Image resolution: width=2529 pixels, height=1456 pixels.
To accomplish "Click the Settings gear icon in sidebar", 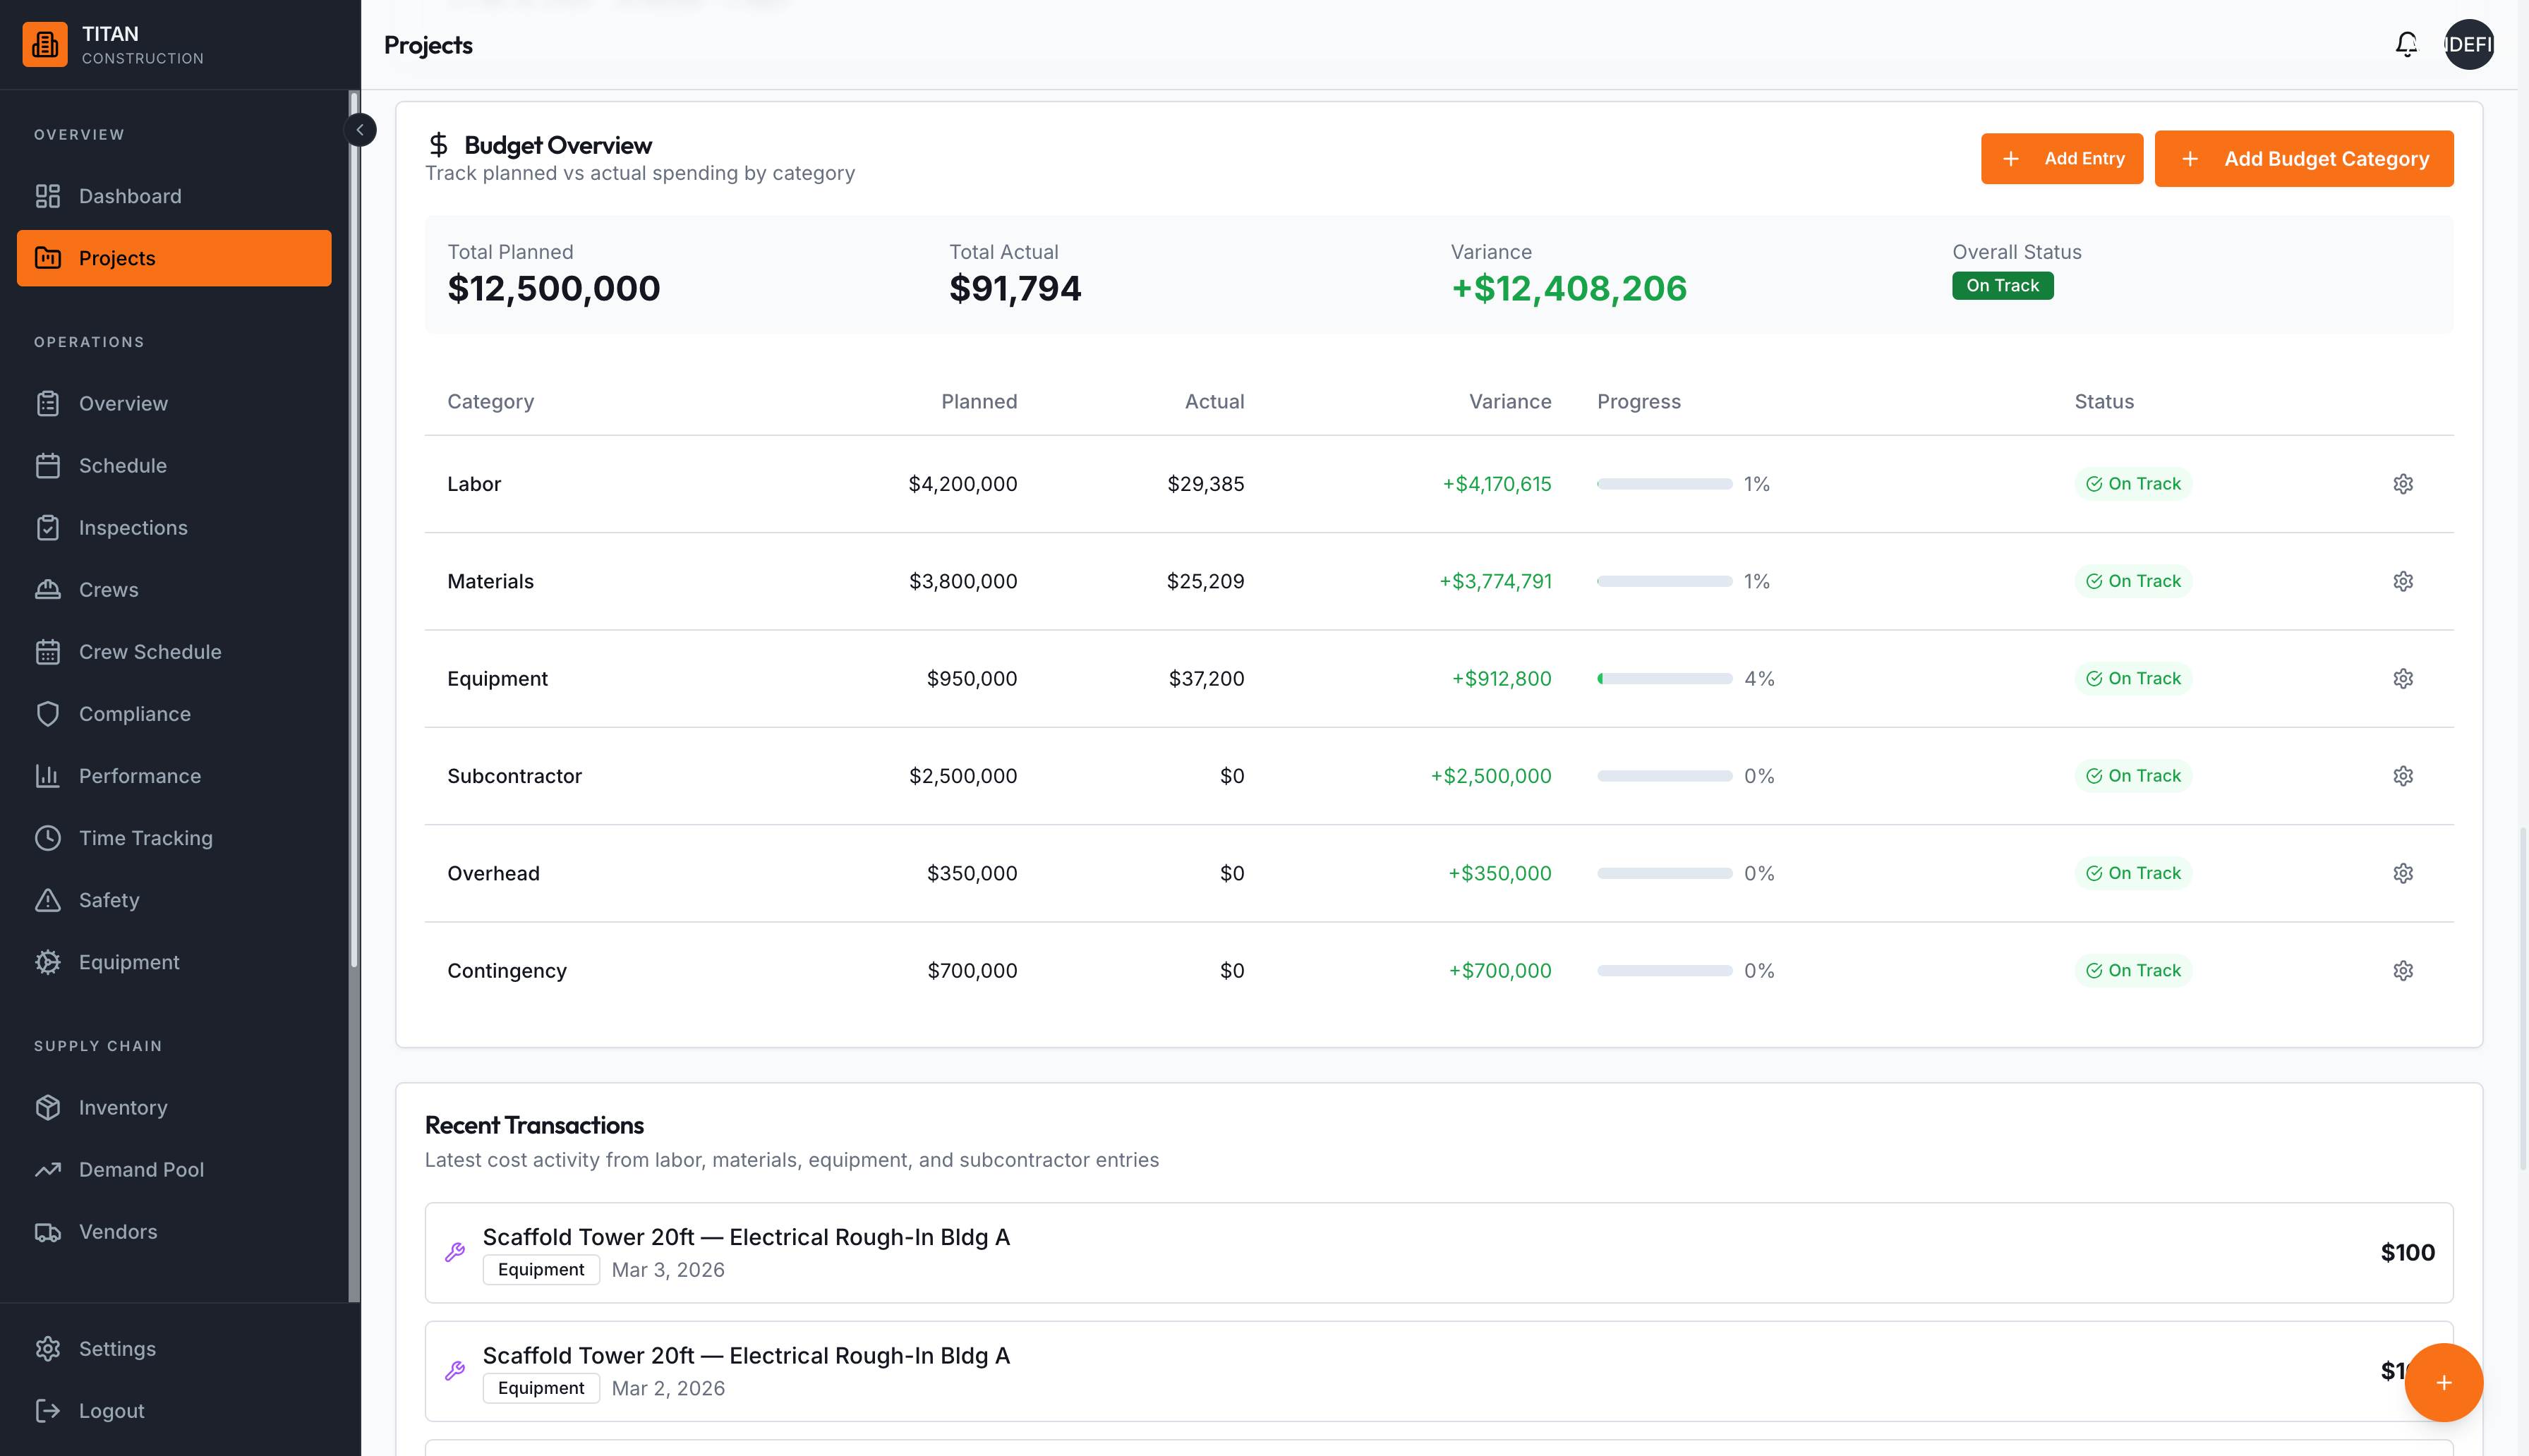I will (48, 1349).
